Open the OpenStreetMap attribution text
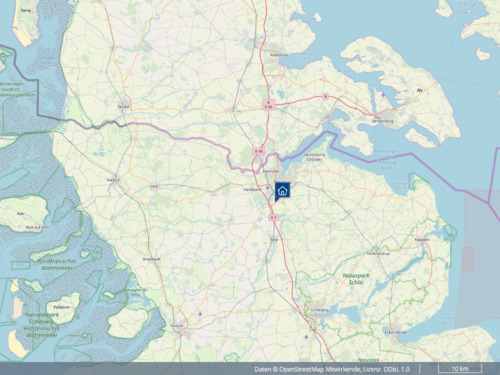500x375 pixels. (x=332, y=369)
